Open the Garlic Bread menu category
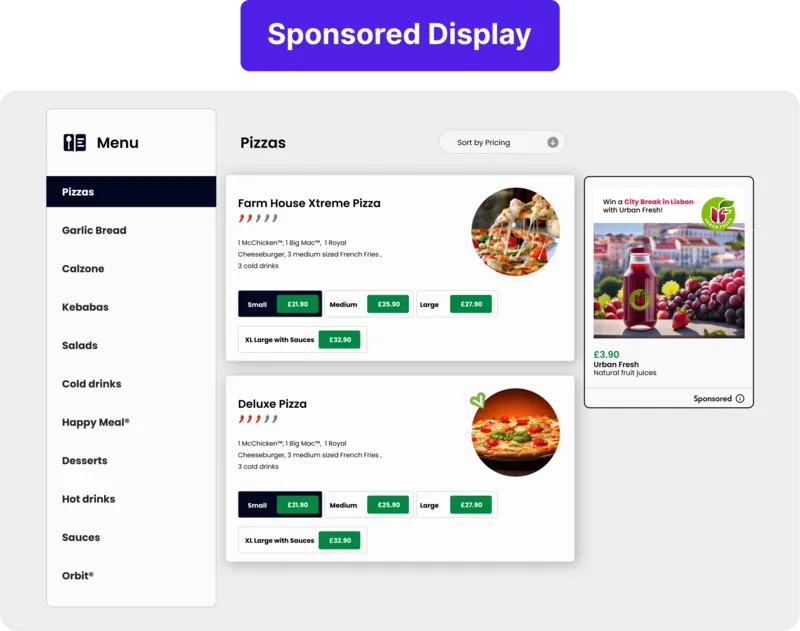This screenshot has width=800, height=631. coord(94,230)
